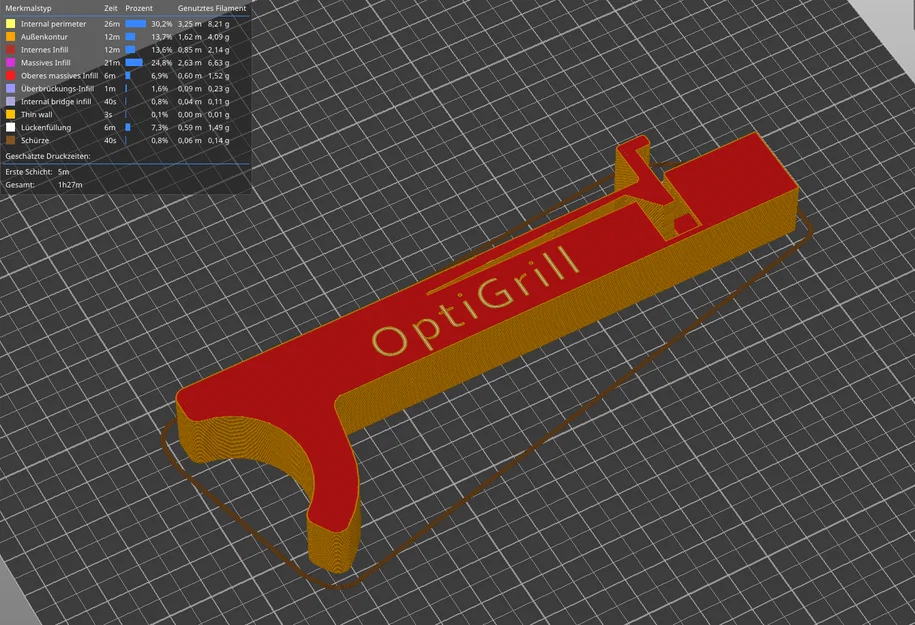Viewport: 915px width, 625px height.
Task: Toggle the 'Überbrückungs-Infill' legend label
Action: (x=57, y=89)
